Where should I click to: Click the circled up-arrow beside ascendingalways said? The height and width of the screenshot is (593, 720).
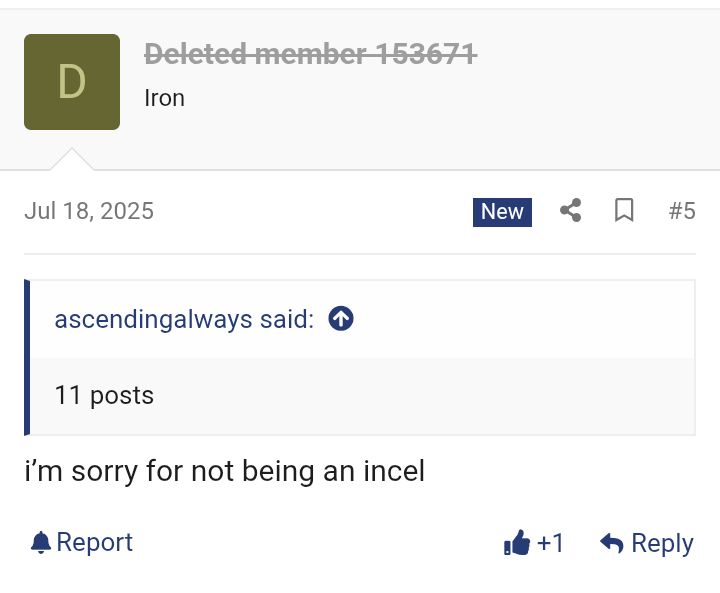pos(341,318)
